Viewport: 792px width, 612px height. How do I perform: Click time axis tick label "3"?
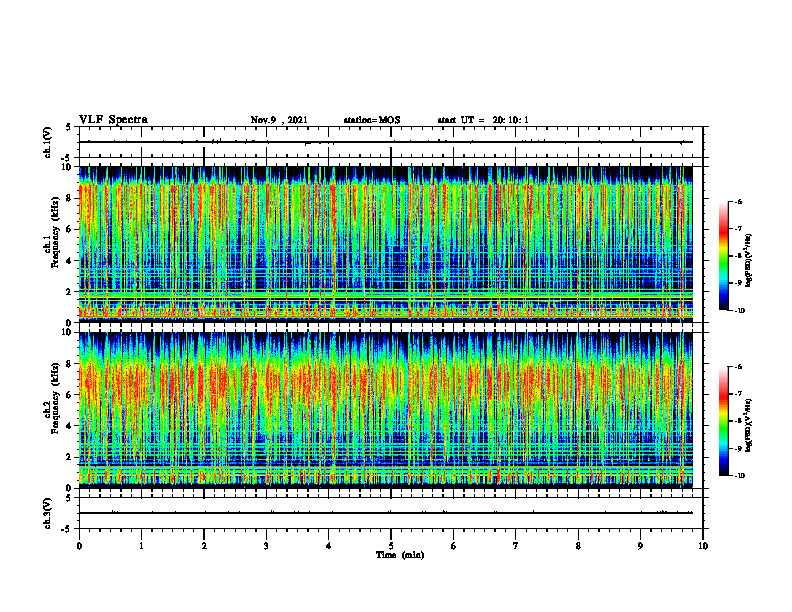[266, 546]
